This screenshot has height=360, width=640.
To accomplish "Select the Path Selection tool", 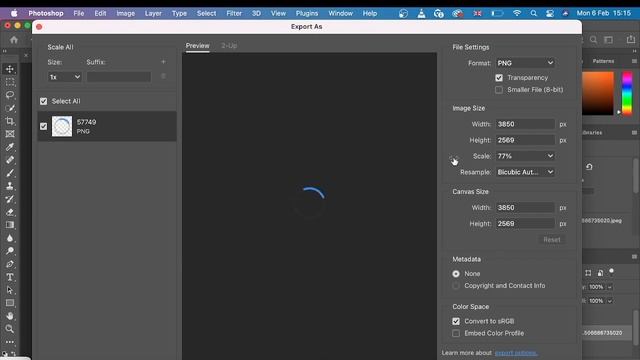I will click(x=10, y=290).
